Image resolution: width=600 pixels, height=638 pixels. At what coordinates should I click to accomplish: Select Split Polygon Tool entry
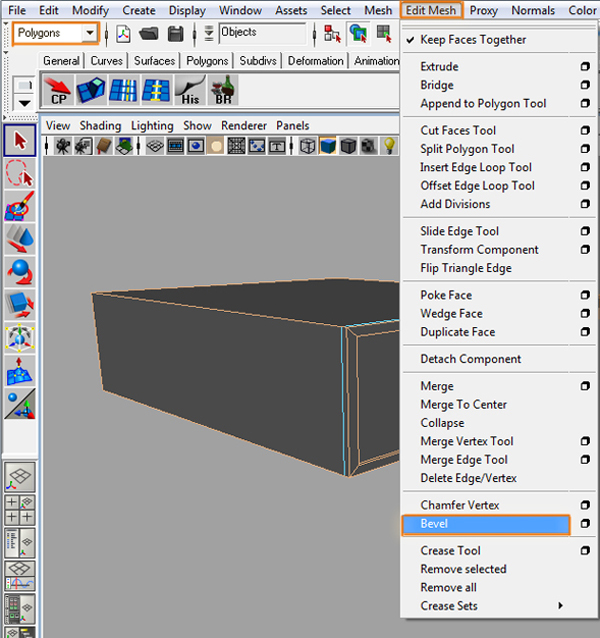point(467,149)
